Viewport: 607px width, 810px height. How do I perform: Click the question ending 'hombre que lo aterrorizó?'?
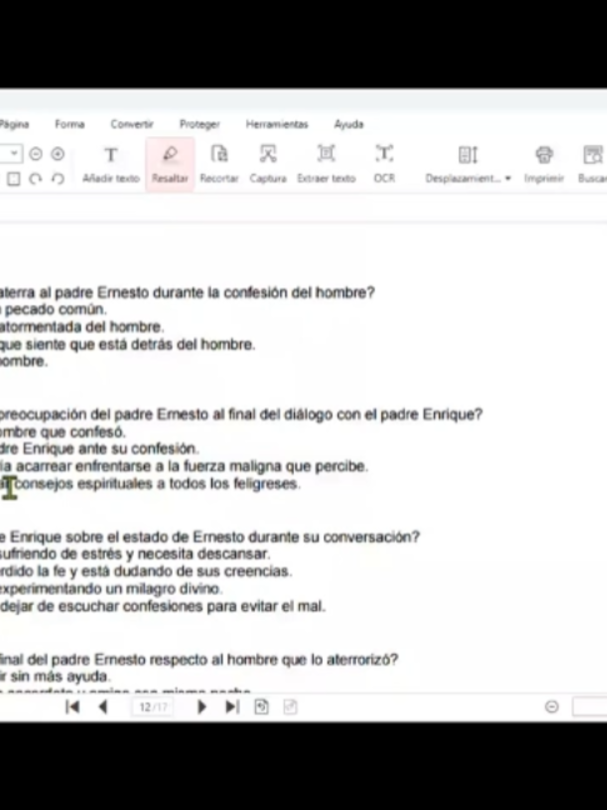point(199,660)
